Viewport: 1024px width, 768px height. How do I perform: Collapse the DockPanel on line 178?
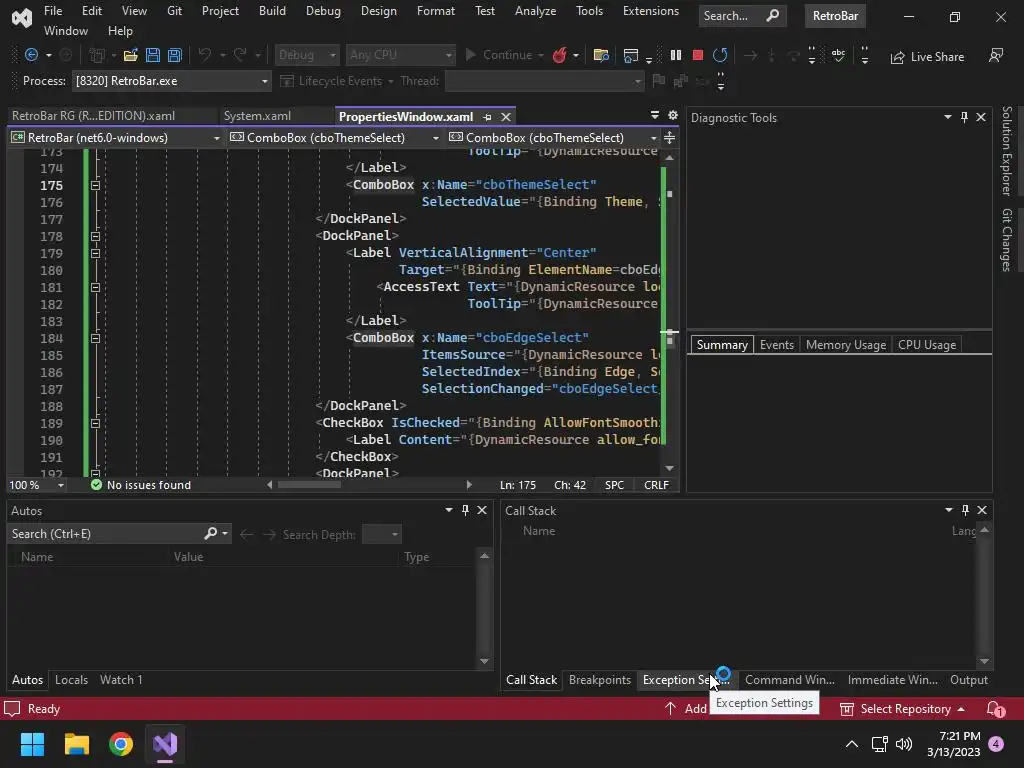point(95,236)
